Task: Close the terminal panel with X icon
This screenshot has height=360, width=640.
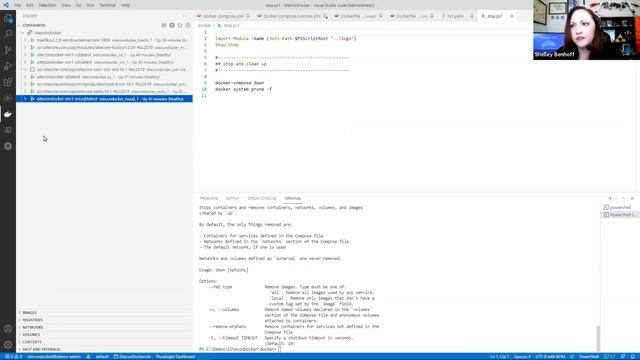Action: (632, 198)
